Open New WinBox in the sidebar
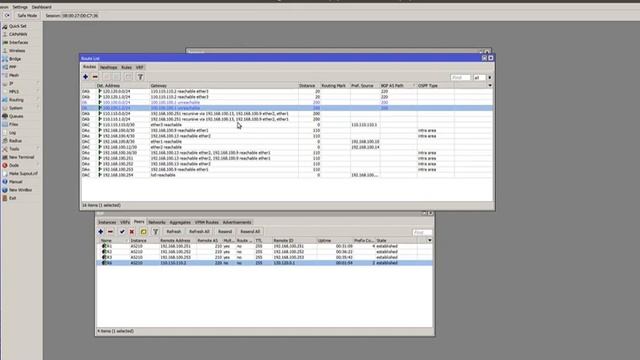 (20, 190)
